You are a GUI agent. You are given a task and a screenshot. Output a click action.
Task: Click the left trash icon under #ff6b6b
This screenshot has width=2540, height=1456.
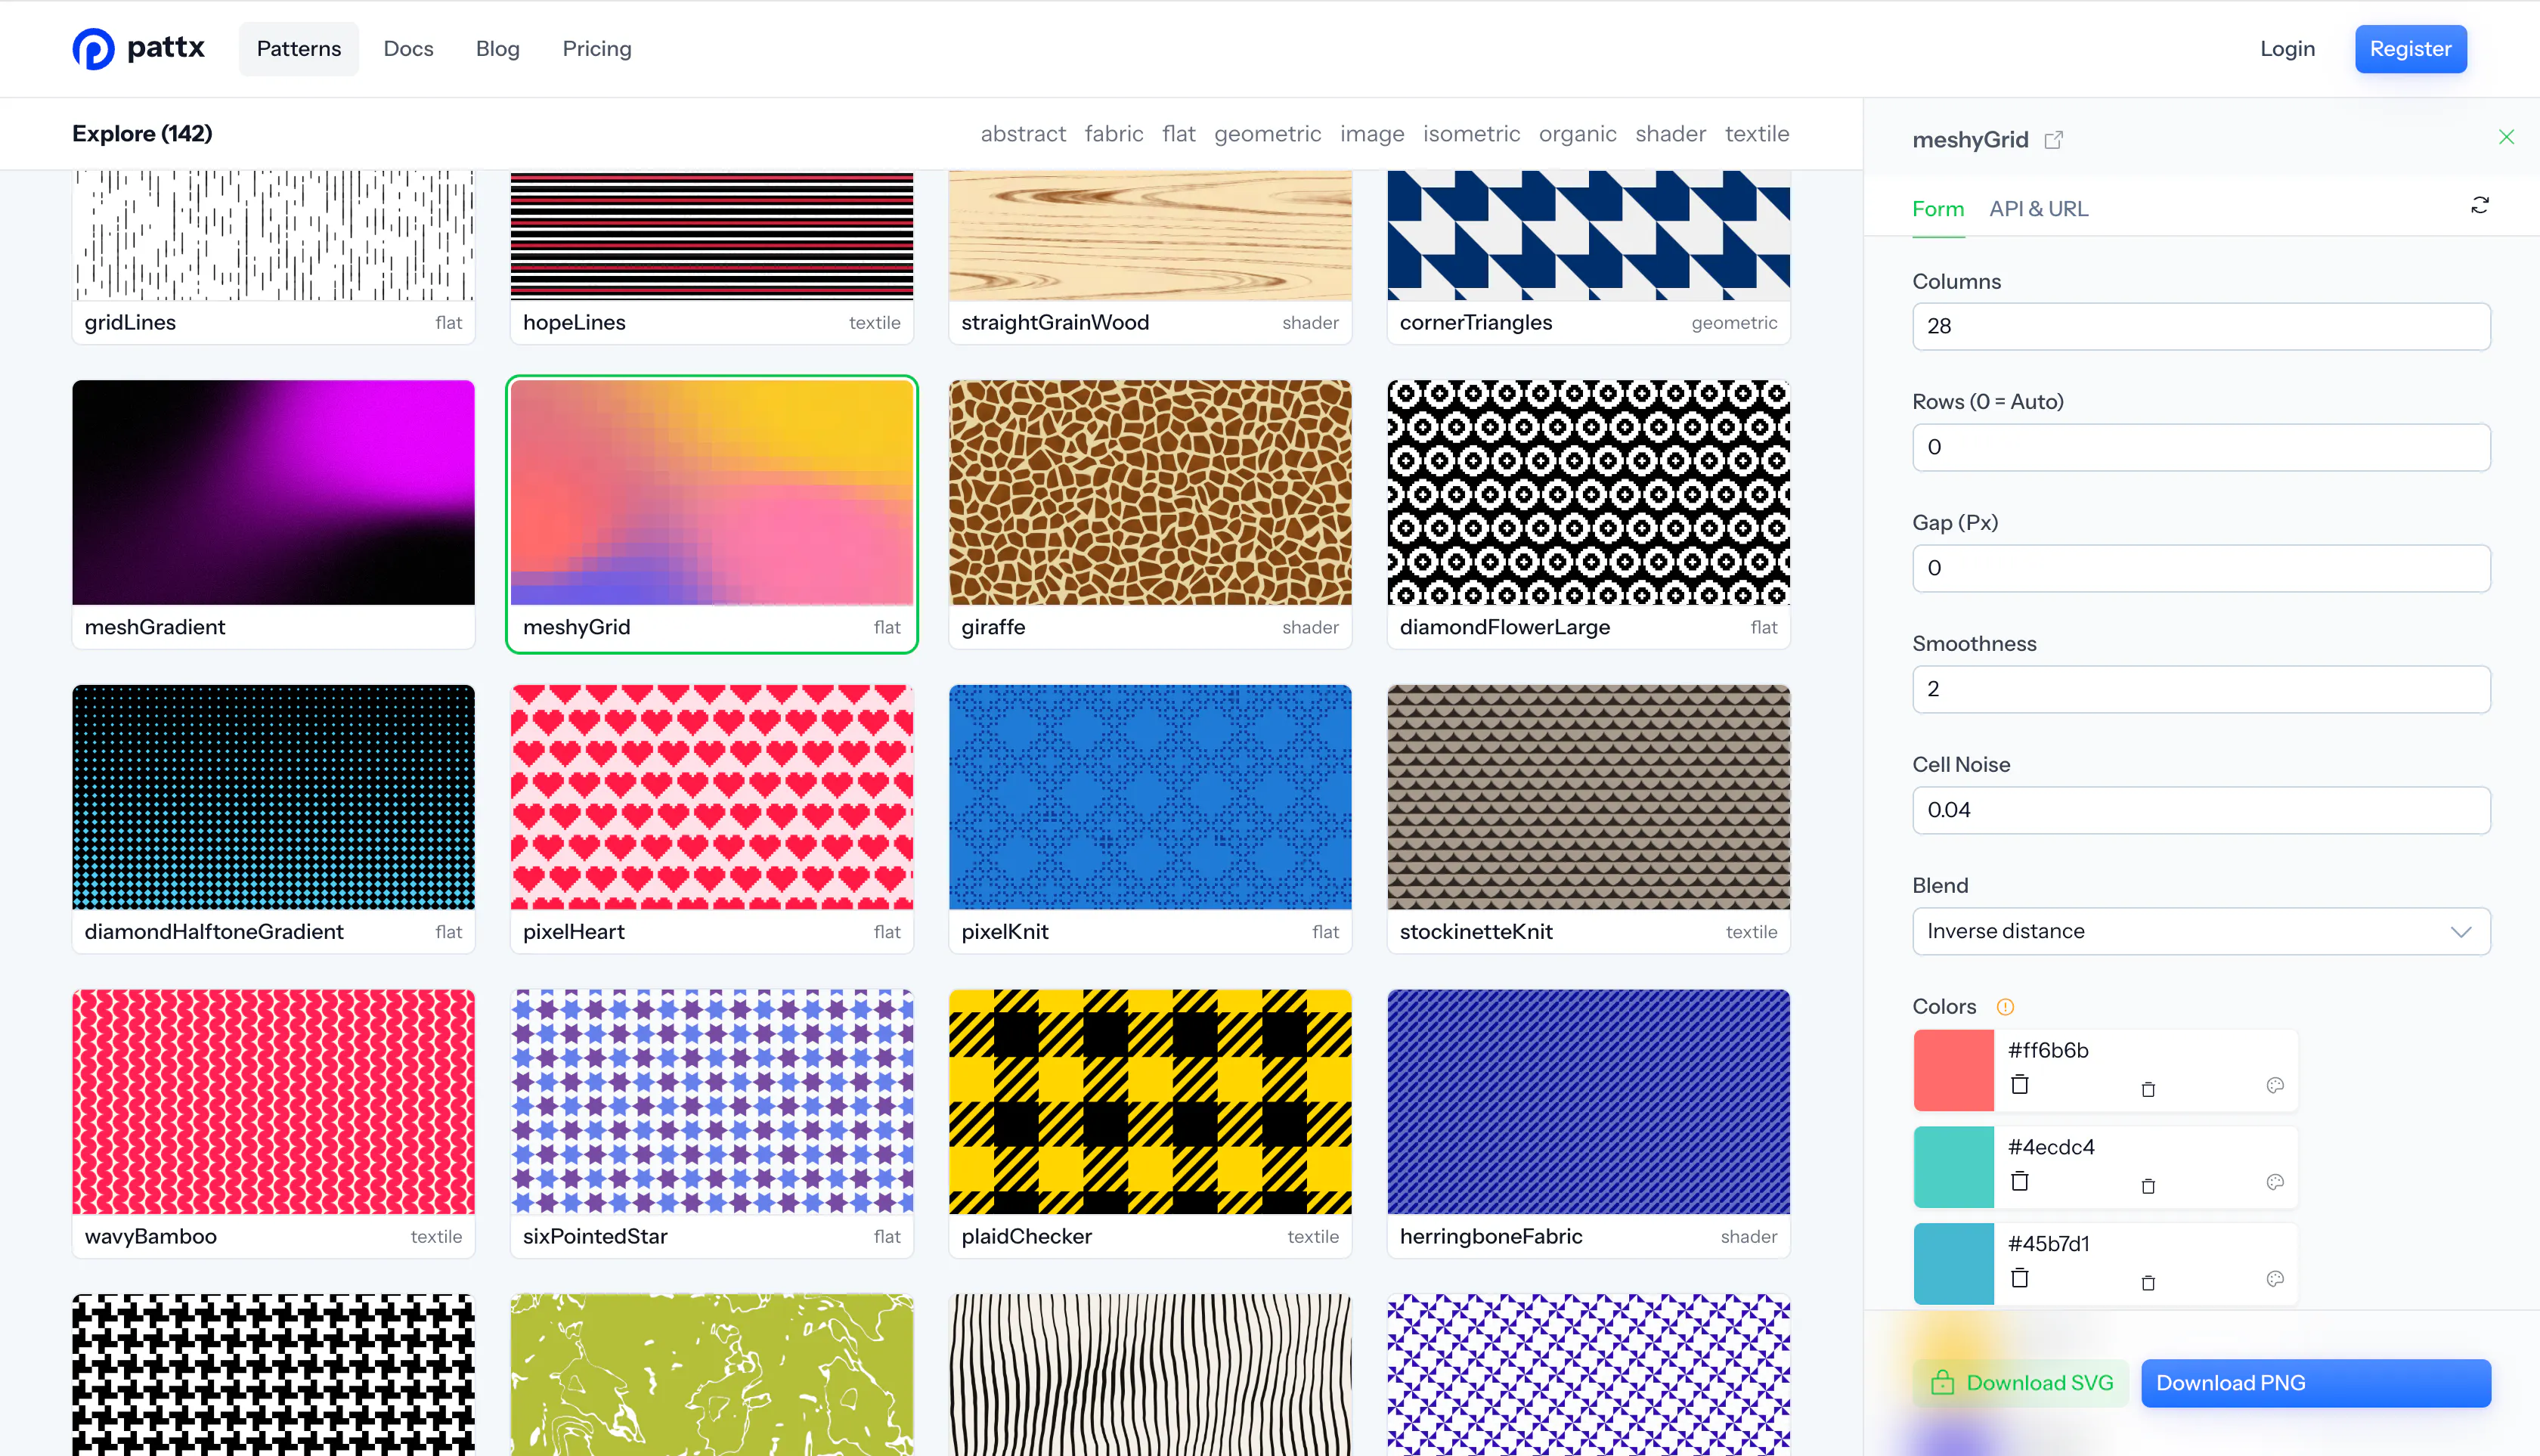click(2020, 1084)
